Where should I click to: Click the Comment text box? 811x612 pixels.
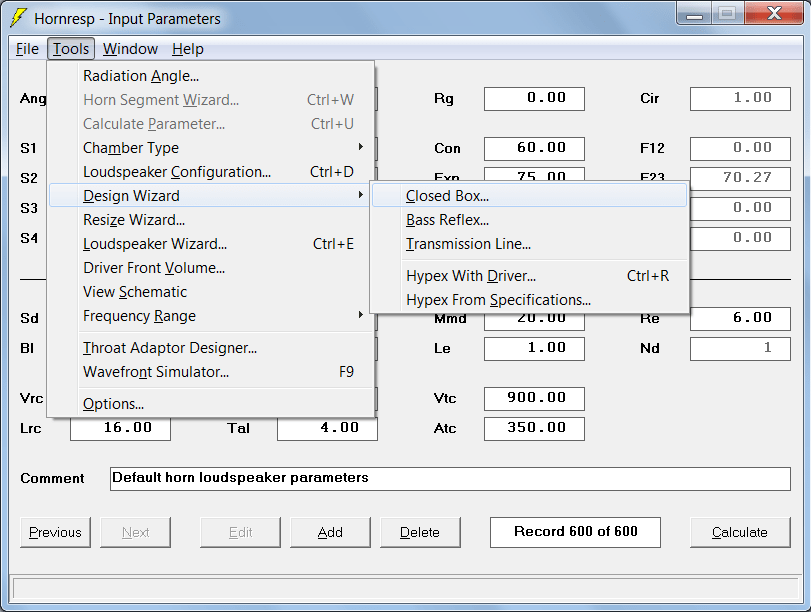(x=450, y=479)
